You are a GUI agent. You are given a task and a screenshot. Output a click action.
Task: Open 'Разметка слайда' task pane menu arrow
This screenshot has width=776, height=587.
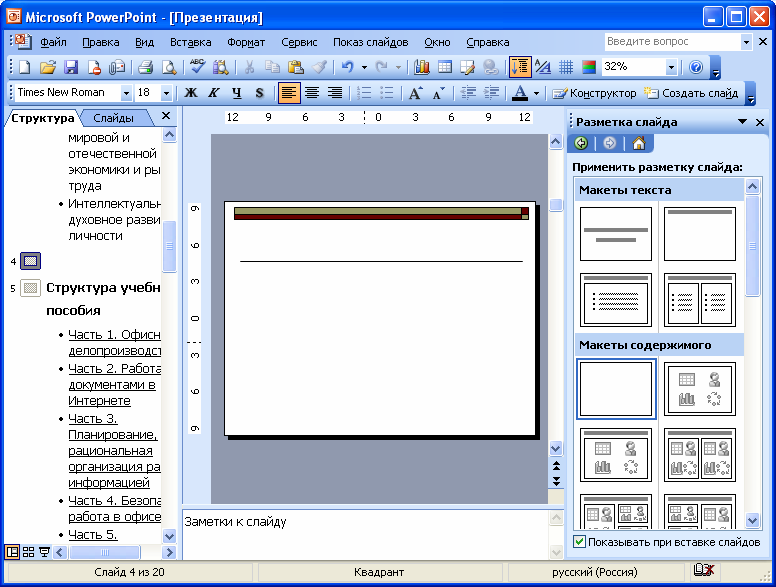click(x=742, y=122)
